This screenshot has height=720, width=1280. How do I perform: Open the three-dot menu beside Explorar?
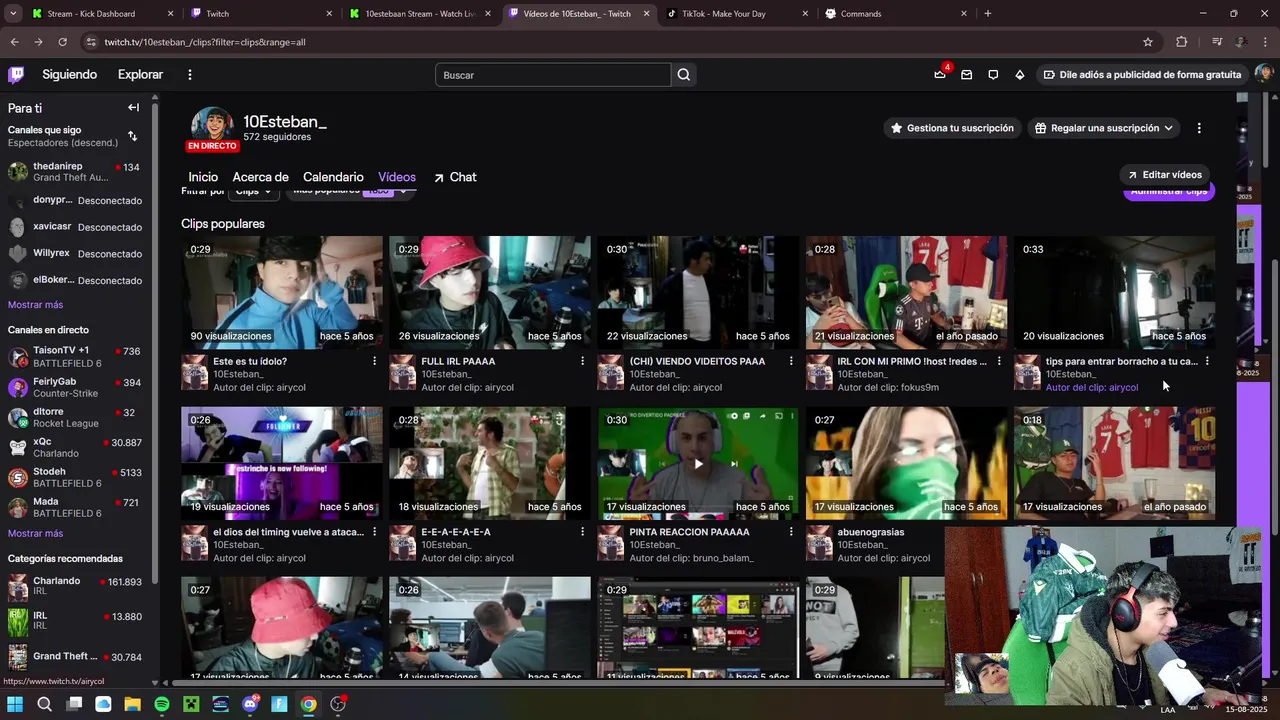[189, 75]
